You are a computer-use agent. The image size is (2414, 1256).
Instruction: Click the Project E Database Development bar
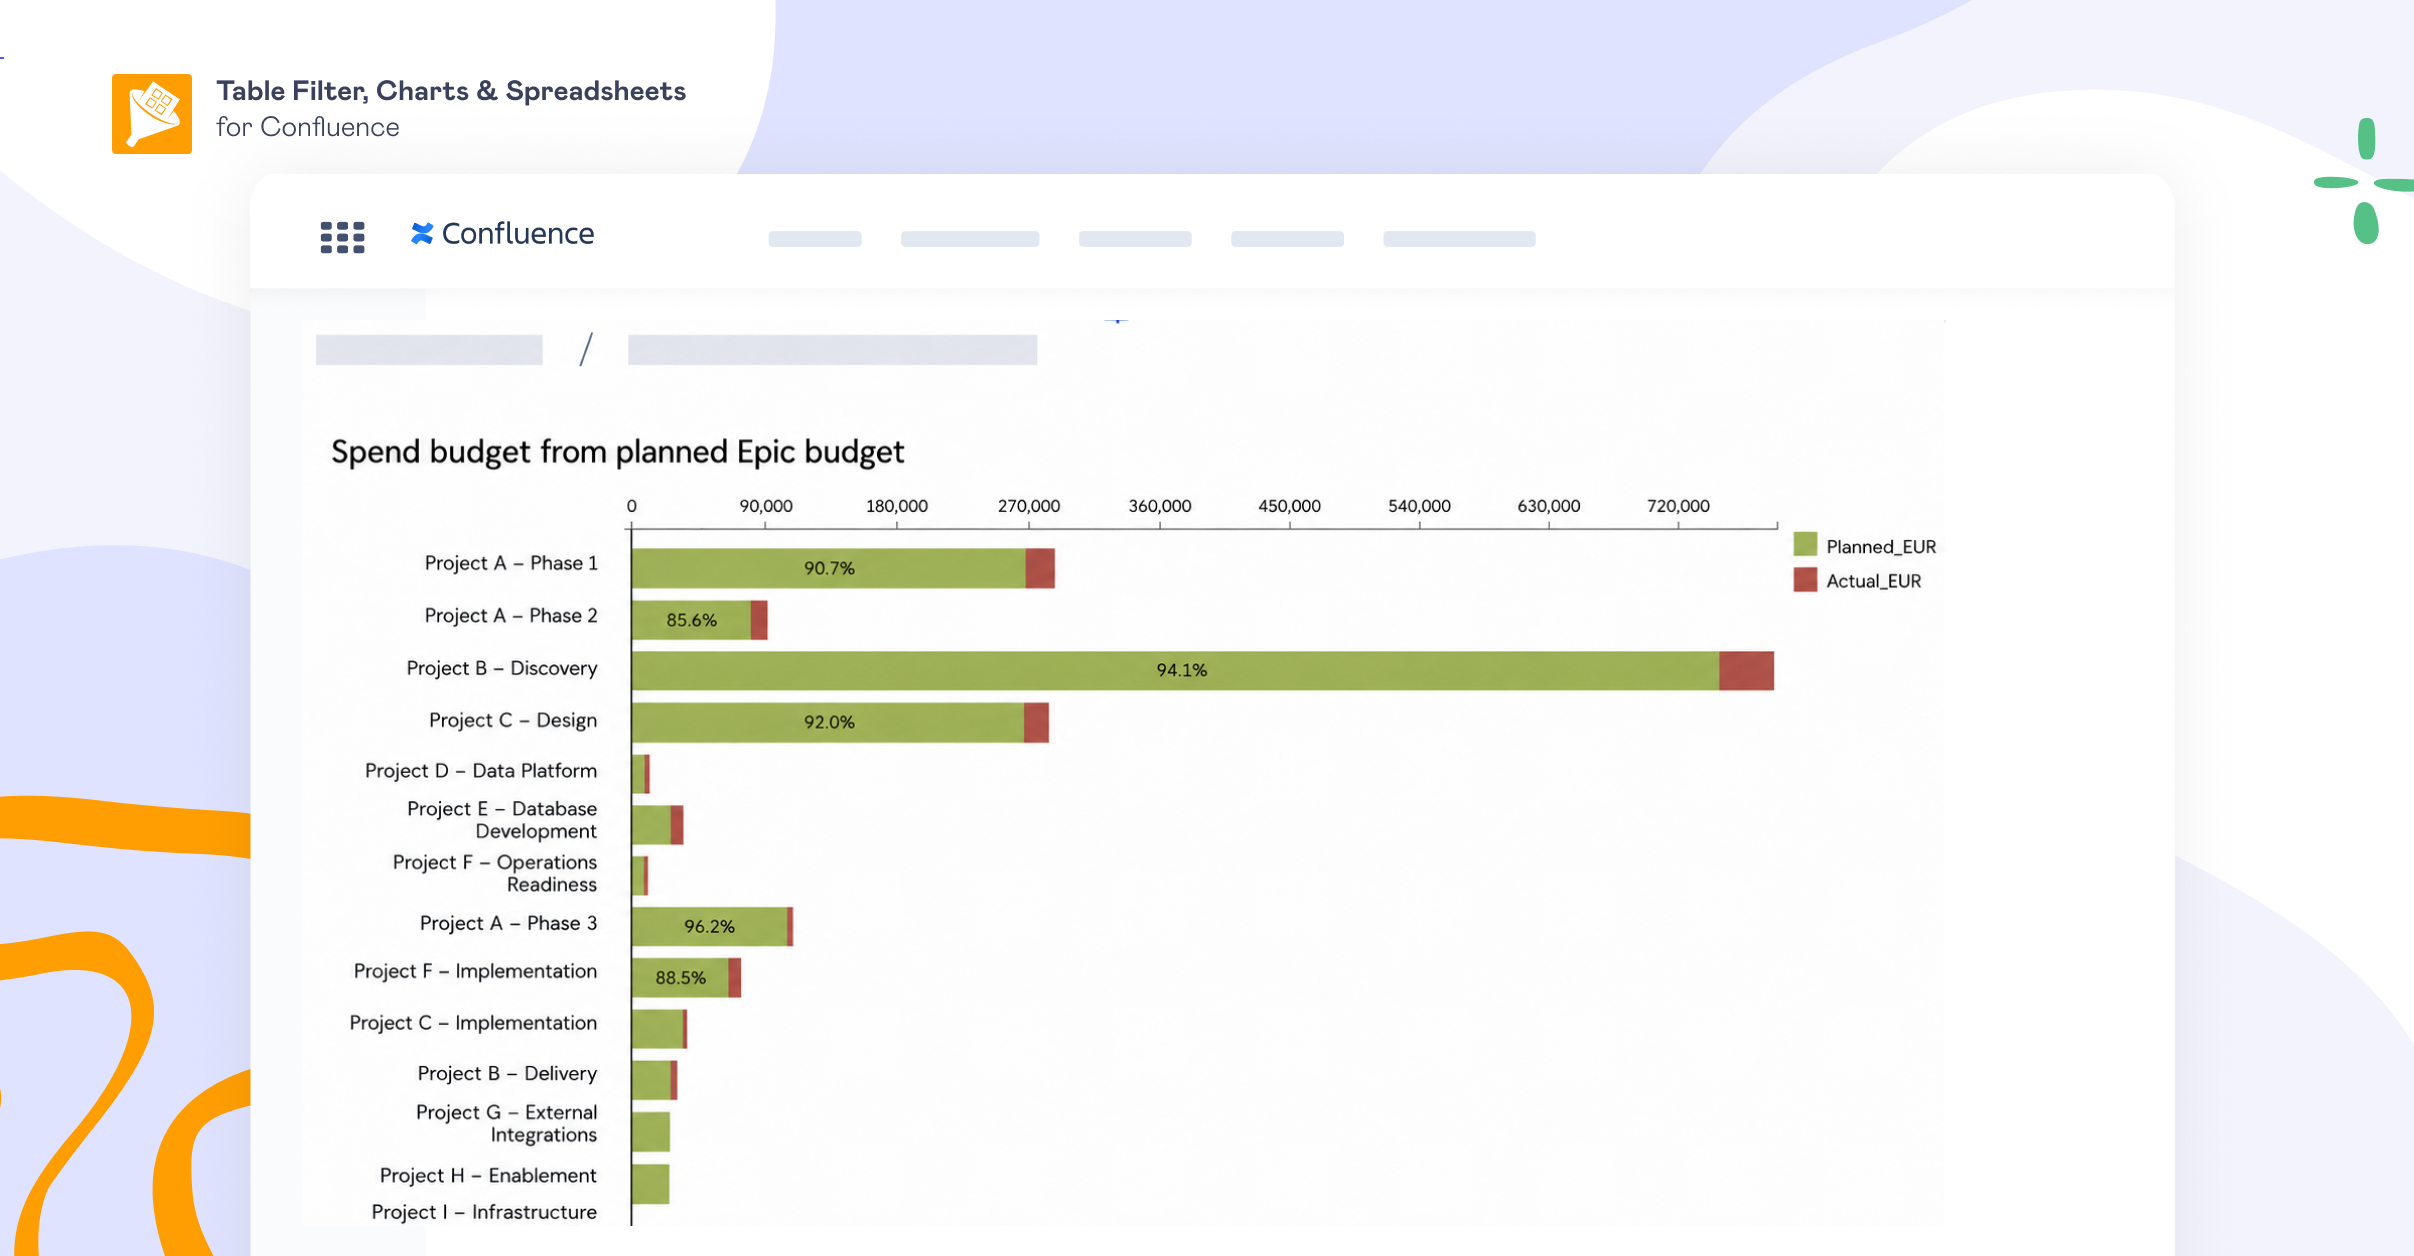[x=658, y=825]
